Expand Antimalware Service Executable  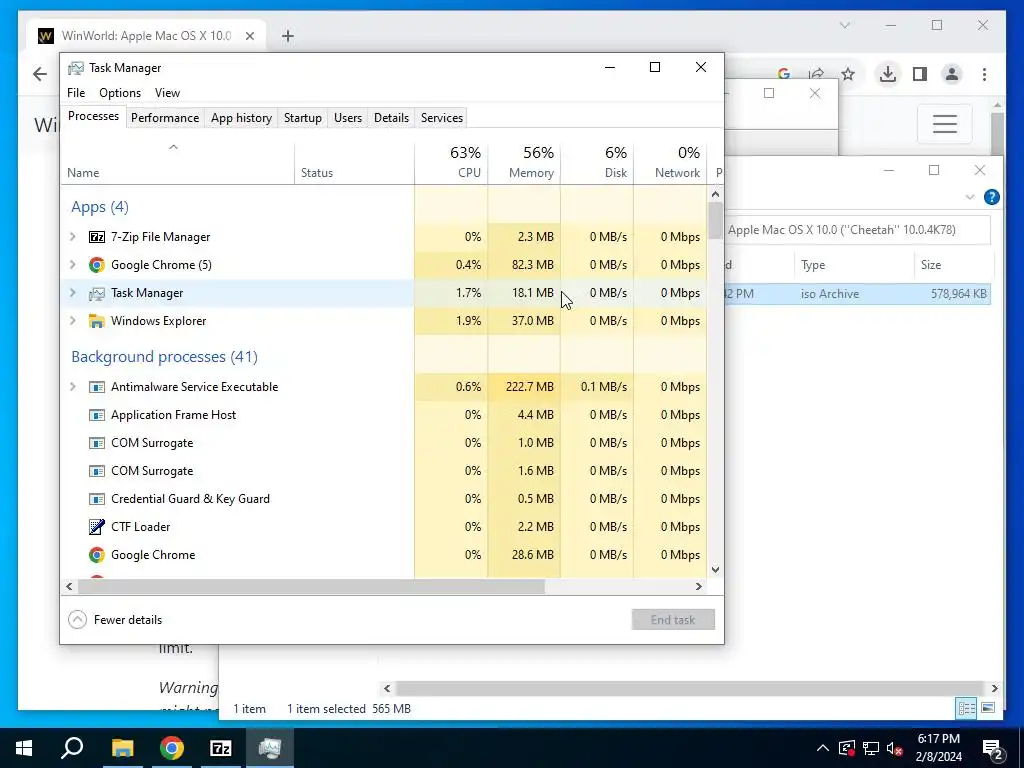(x=73, y=387)
